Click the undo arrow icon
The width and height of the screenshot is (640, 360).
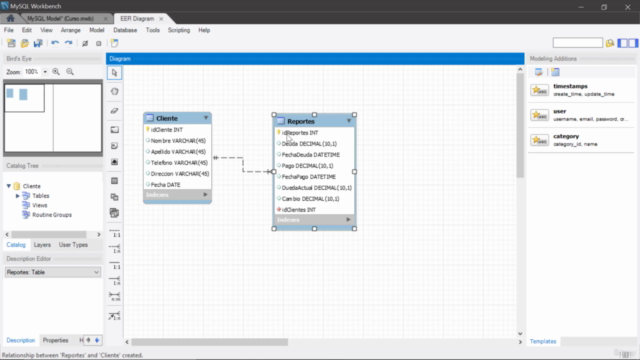[55, 43]
